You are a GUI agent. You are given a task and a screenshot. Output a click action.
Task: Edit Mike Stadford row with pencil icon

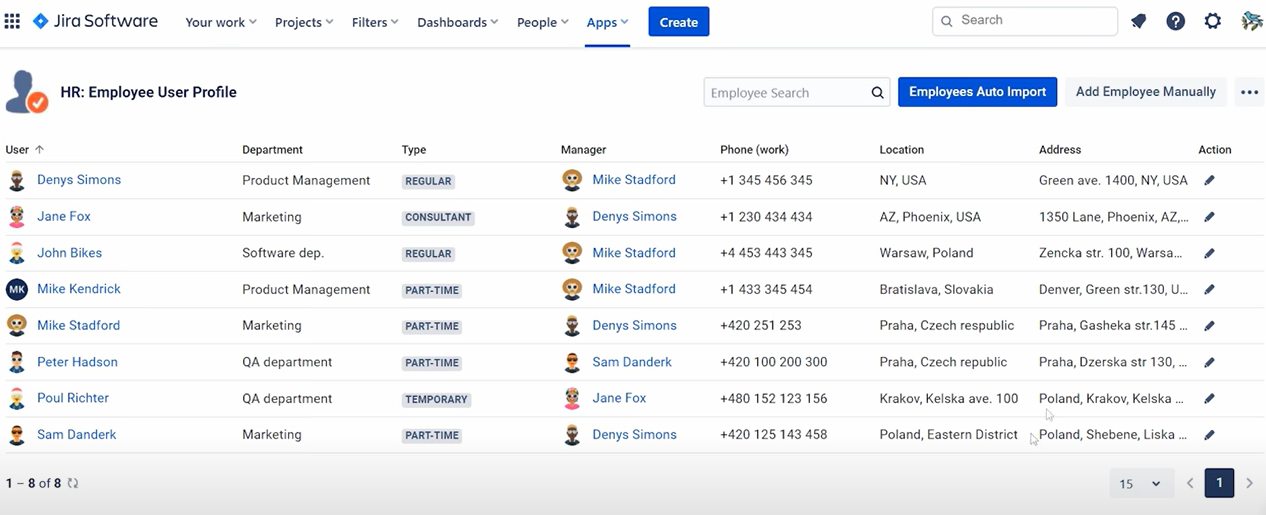tap(1209, 326)
